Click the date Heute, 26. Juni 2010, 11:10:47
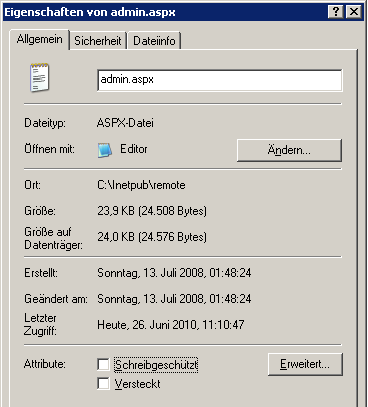Viewport: 368px width, 407px height. pyautogui.click(x=171, y=325)
